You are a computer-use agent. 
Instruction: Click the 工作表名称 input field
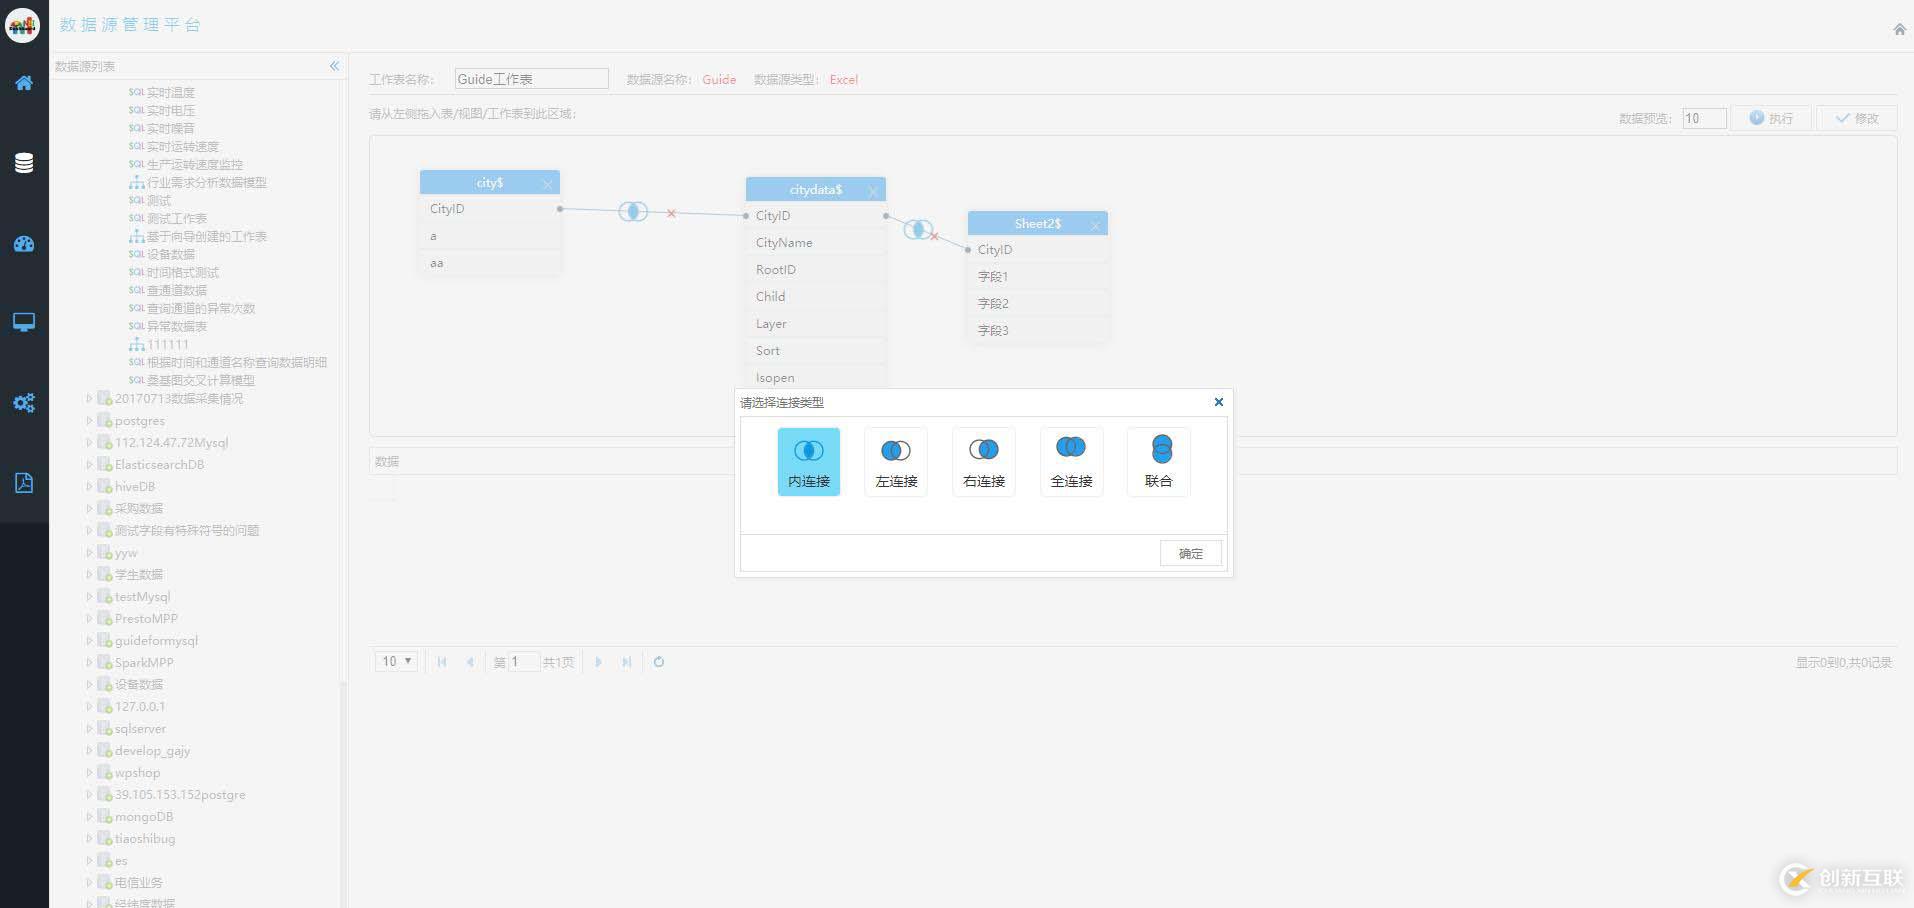pos(531,79)
